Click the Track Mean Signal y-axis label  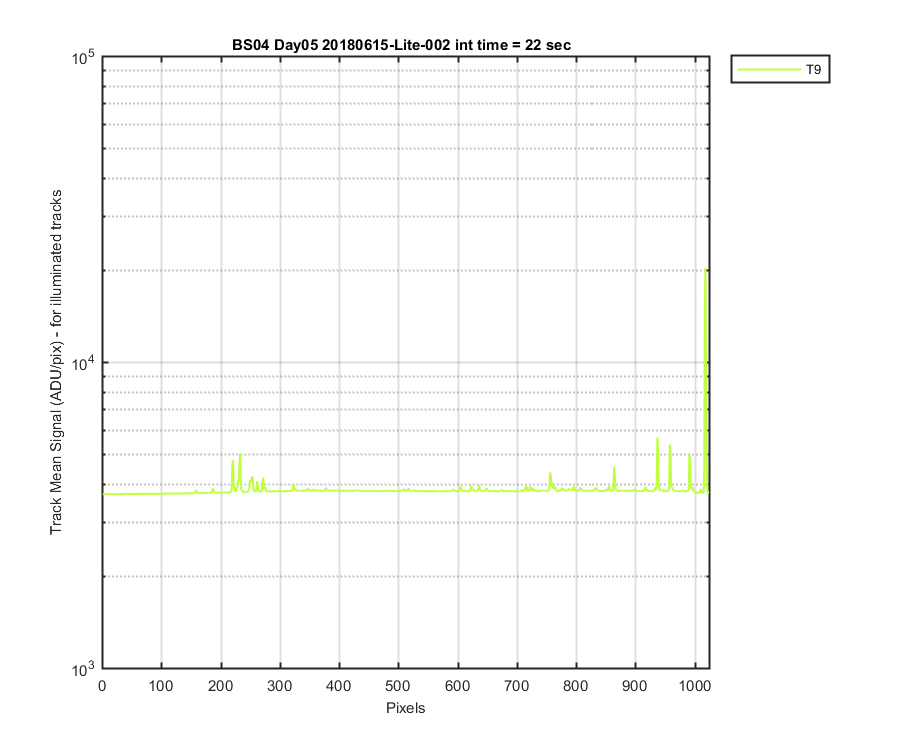pyautogui.click(x=56, y=362)
